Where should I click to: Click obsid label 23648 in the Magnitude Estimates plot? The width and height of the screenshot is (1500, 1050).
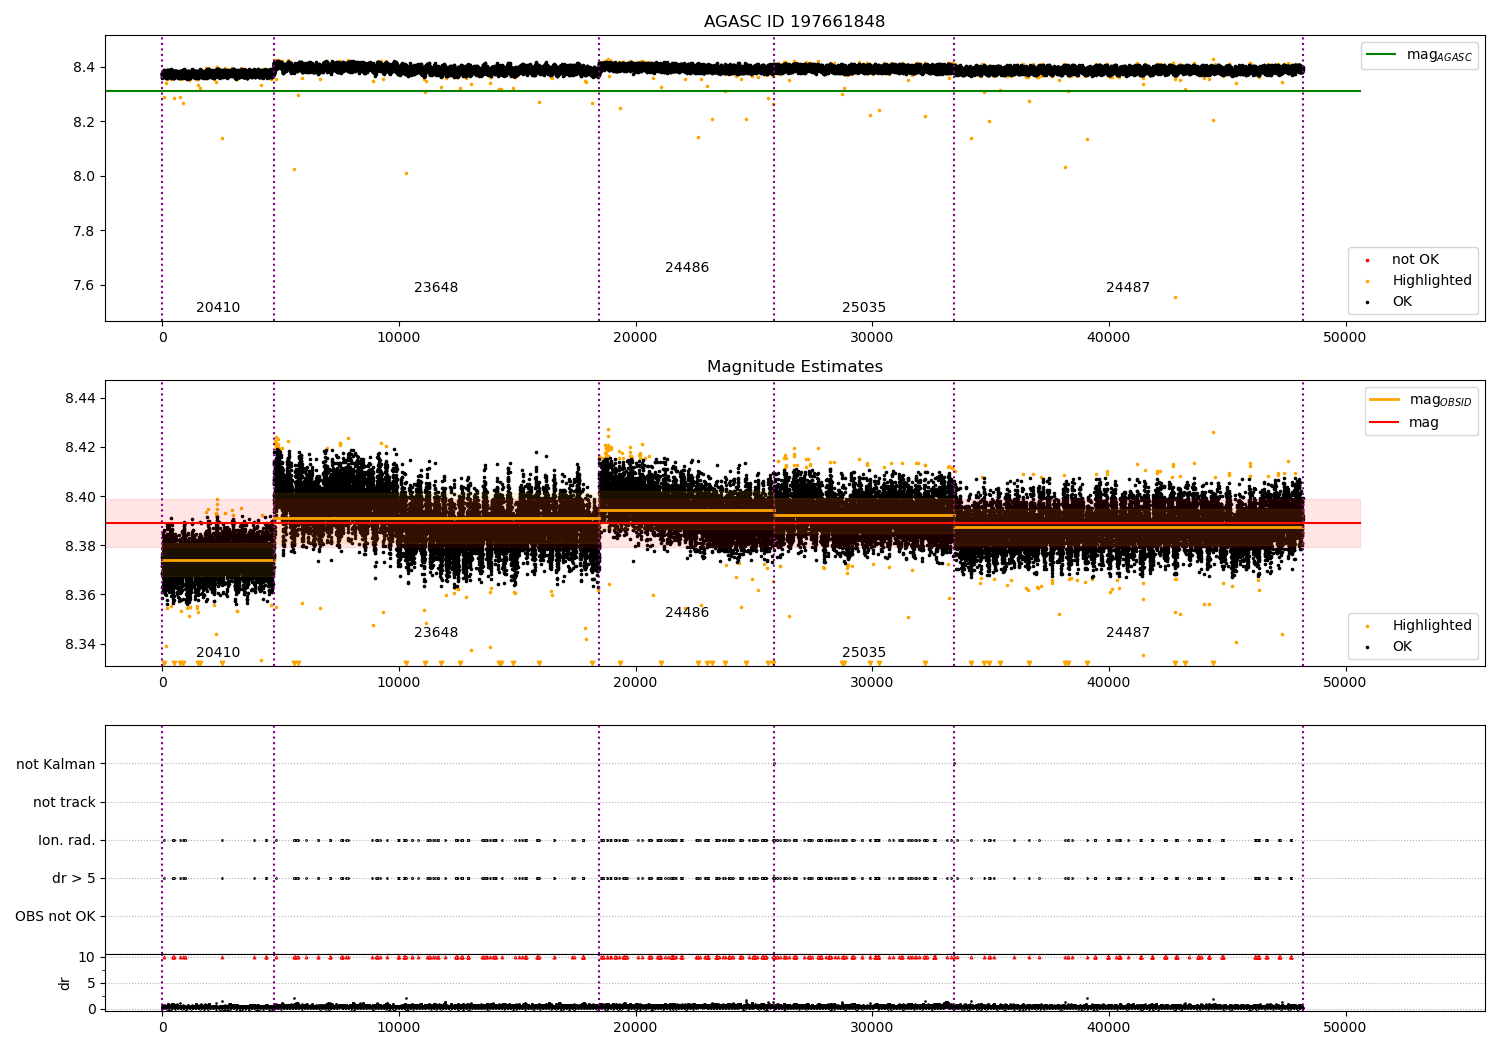[x=436, y=633]
